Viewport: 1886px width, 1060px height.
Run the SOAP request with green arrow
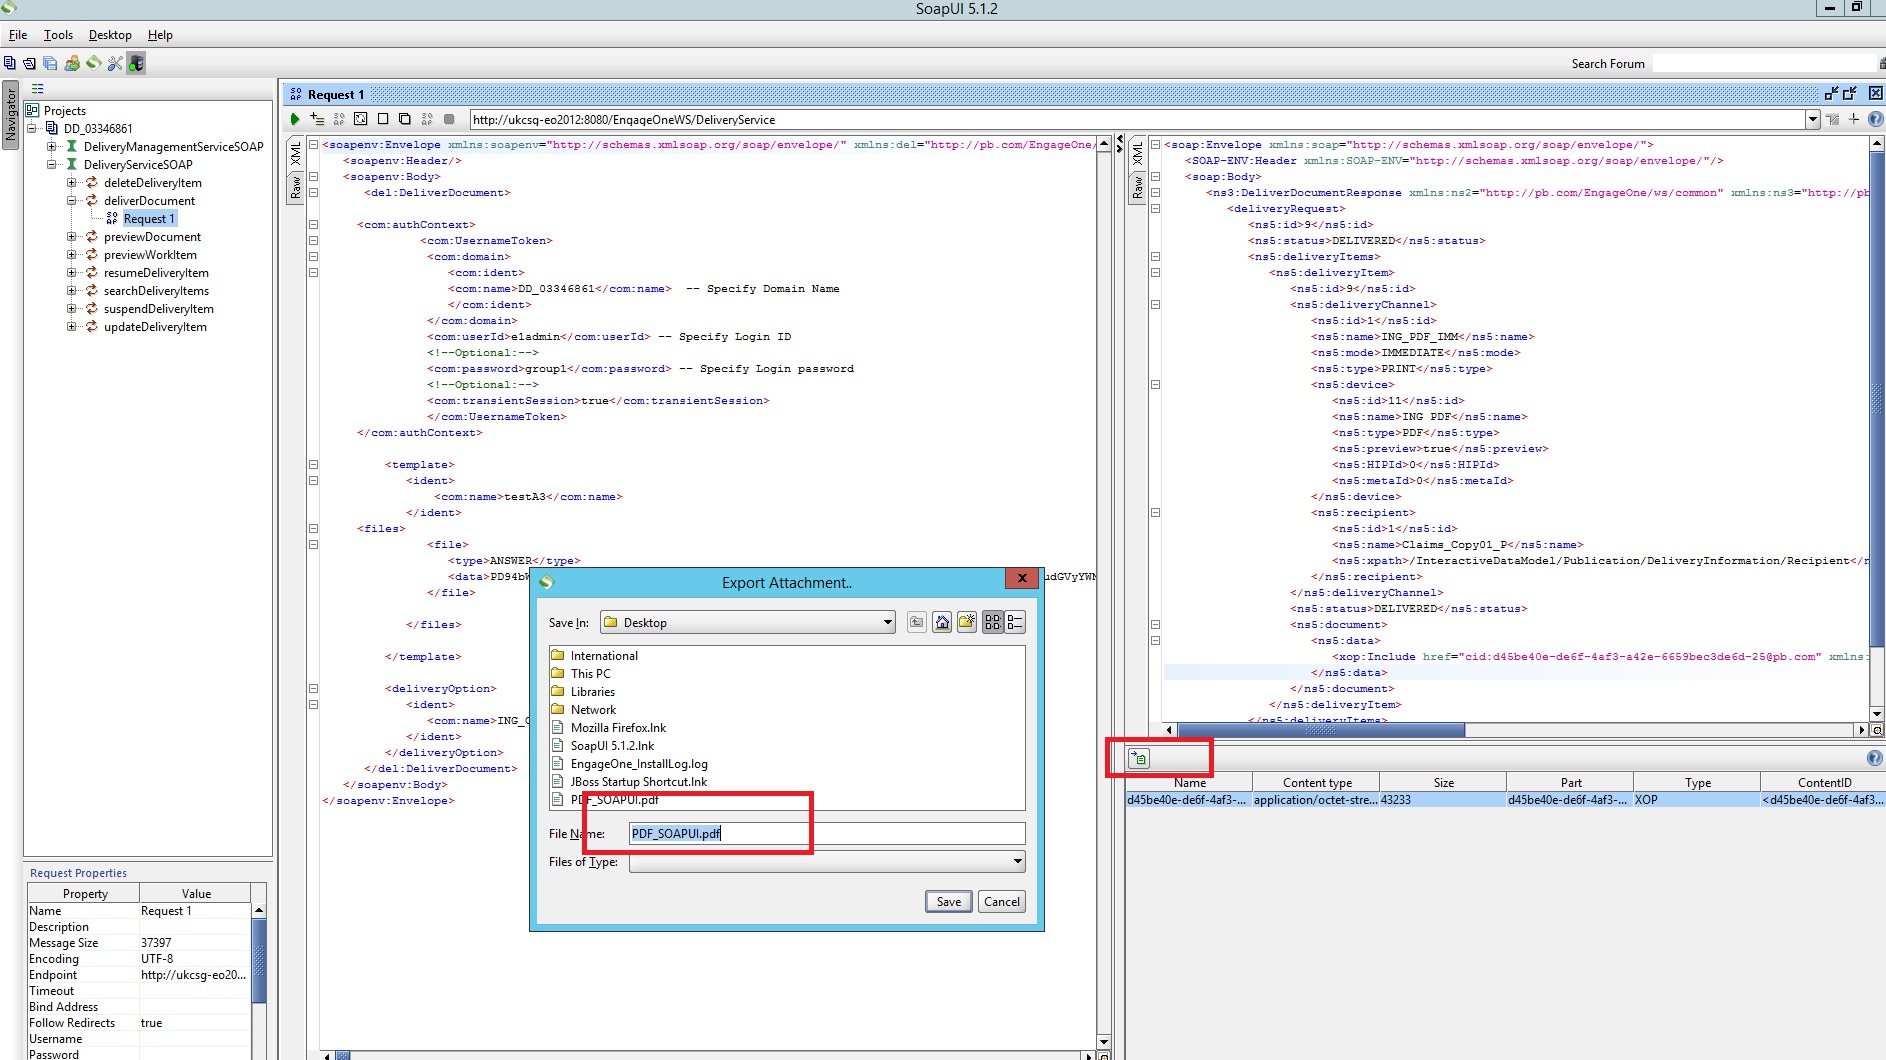(x=295, y=119)
